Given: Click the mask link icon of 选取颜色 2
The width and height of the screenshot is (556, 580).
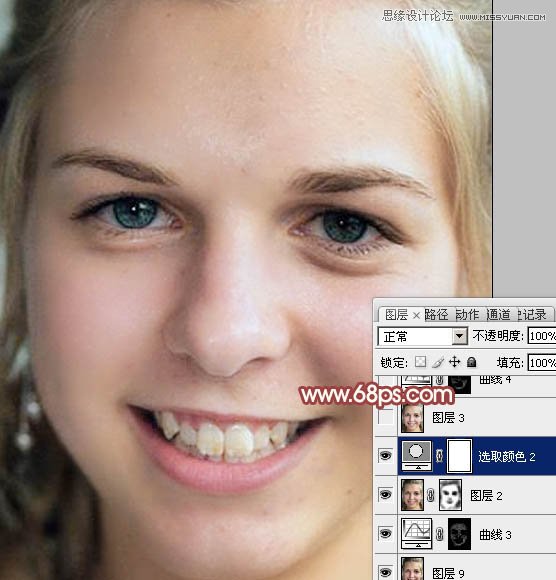Looking at the screenshot, I should pos(439,456).
